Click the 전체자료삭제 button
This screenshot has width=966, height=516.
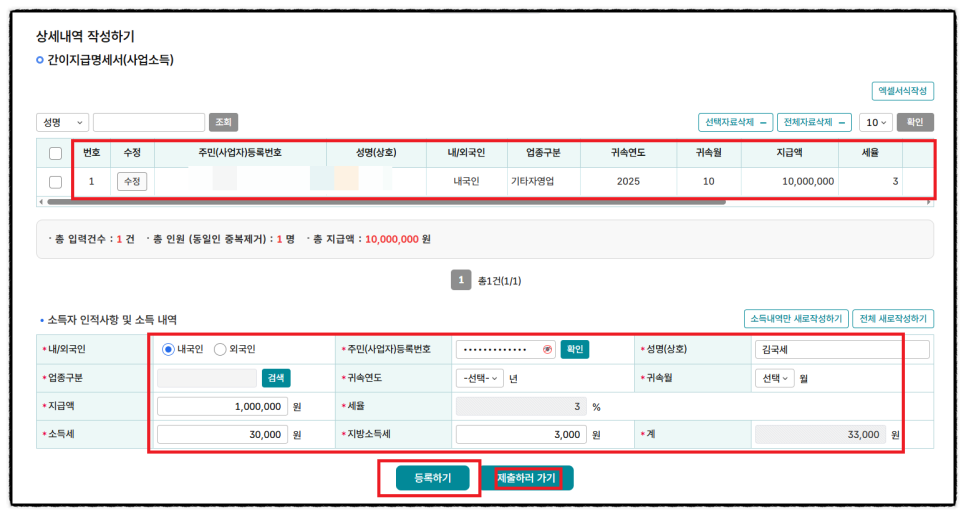tap(814, 123)
